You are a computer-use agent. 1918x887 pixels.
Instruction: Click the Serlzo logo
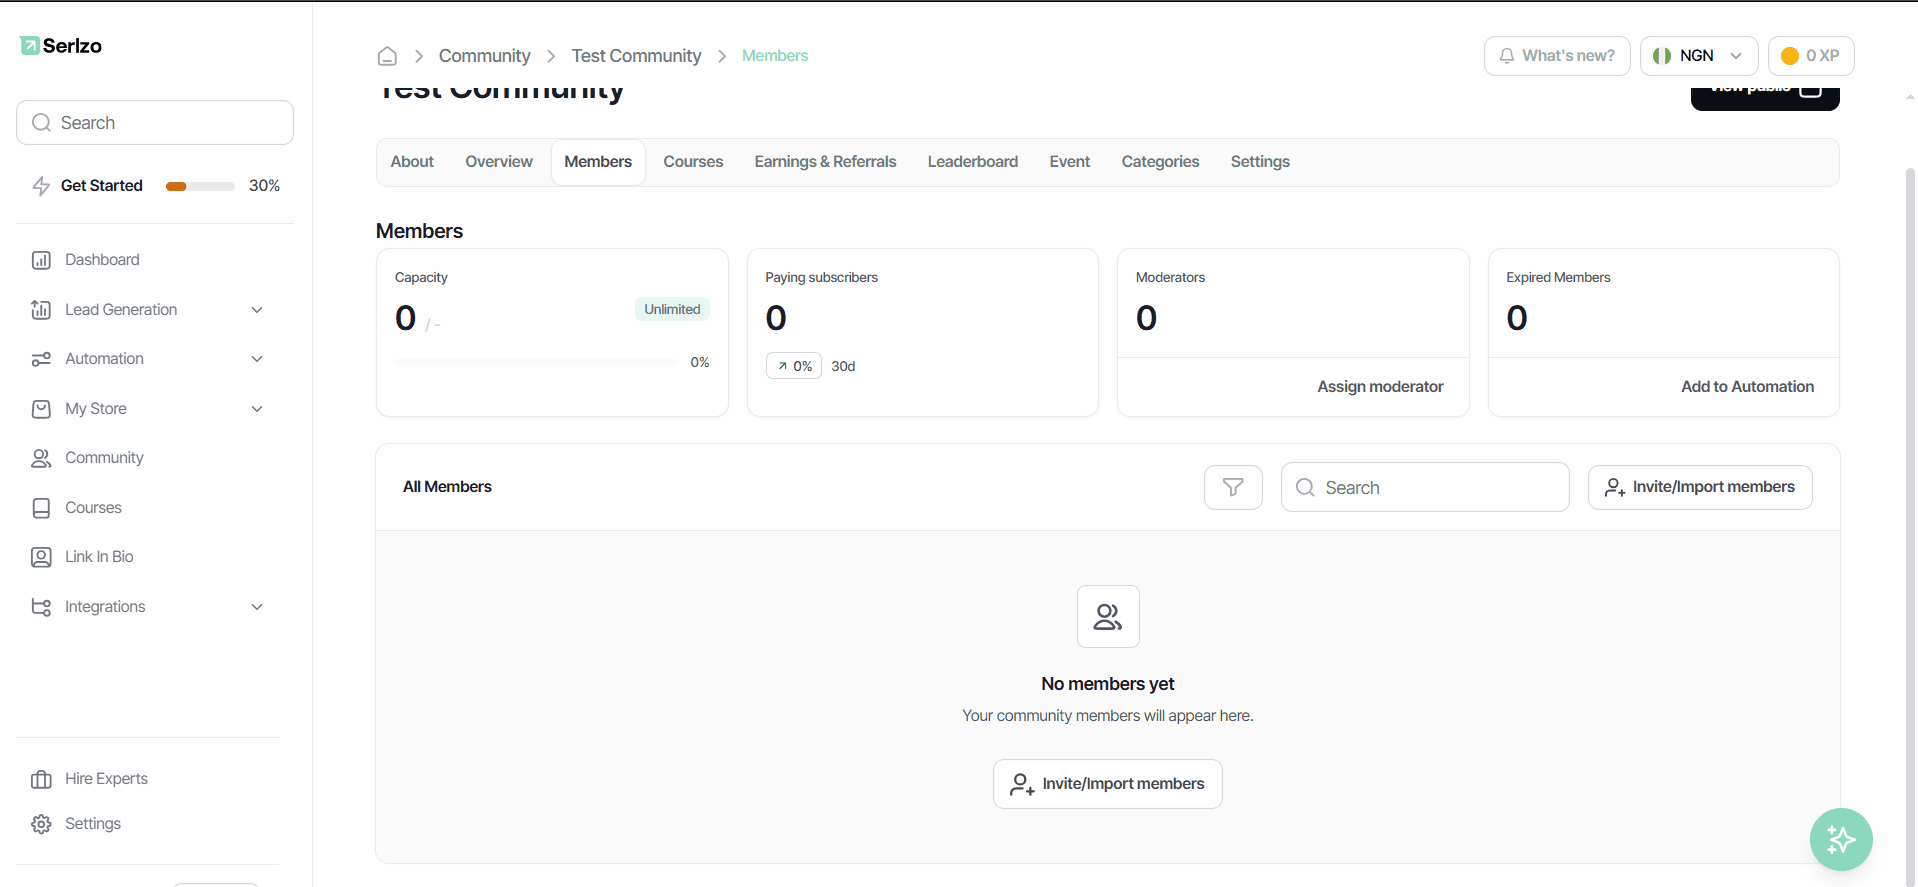click(x=61, y=46)
